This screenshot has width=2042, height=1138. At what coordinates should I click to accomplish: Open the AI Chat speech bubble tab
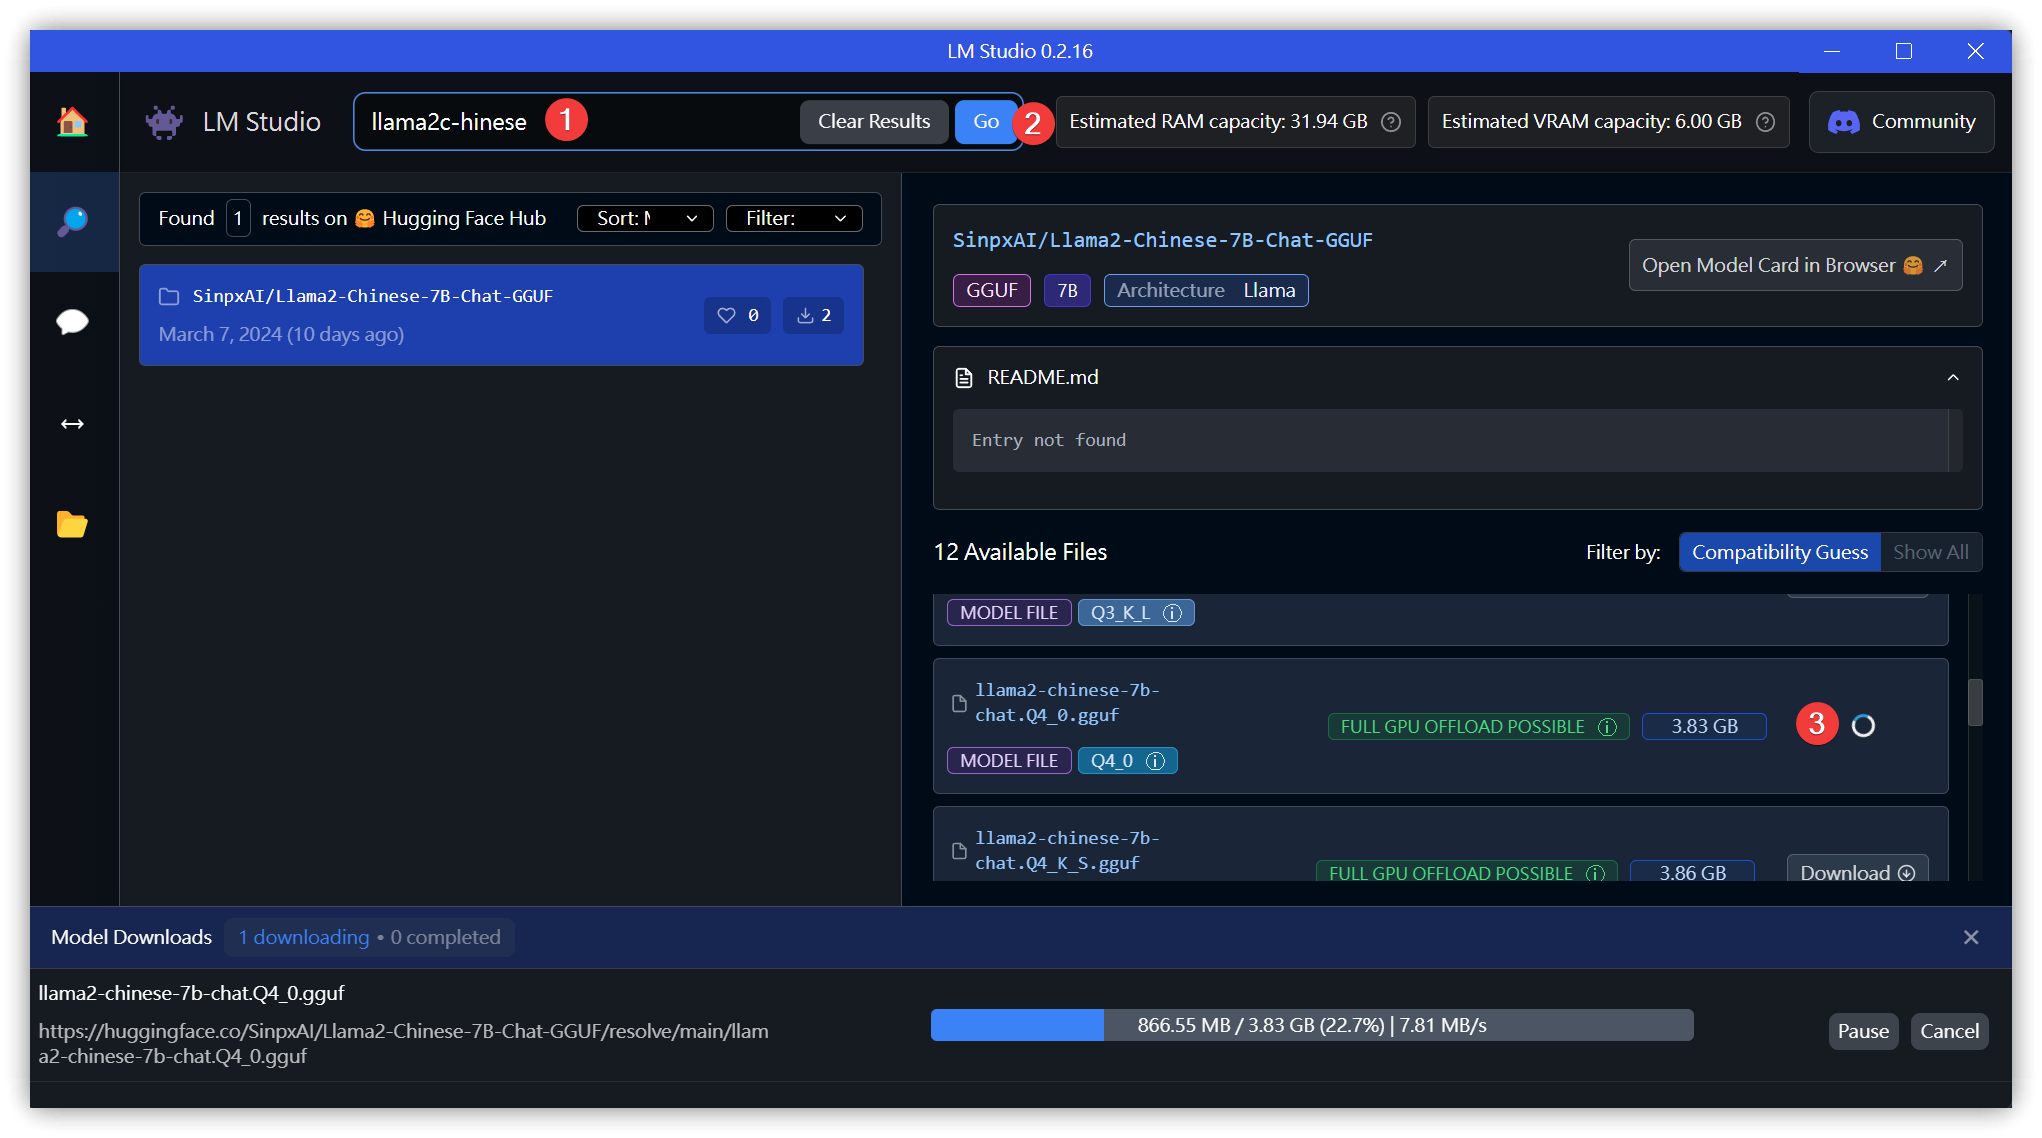[x=72, y=322]
